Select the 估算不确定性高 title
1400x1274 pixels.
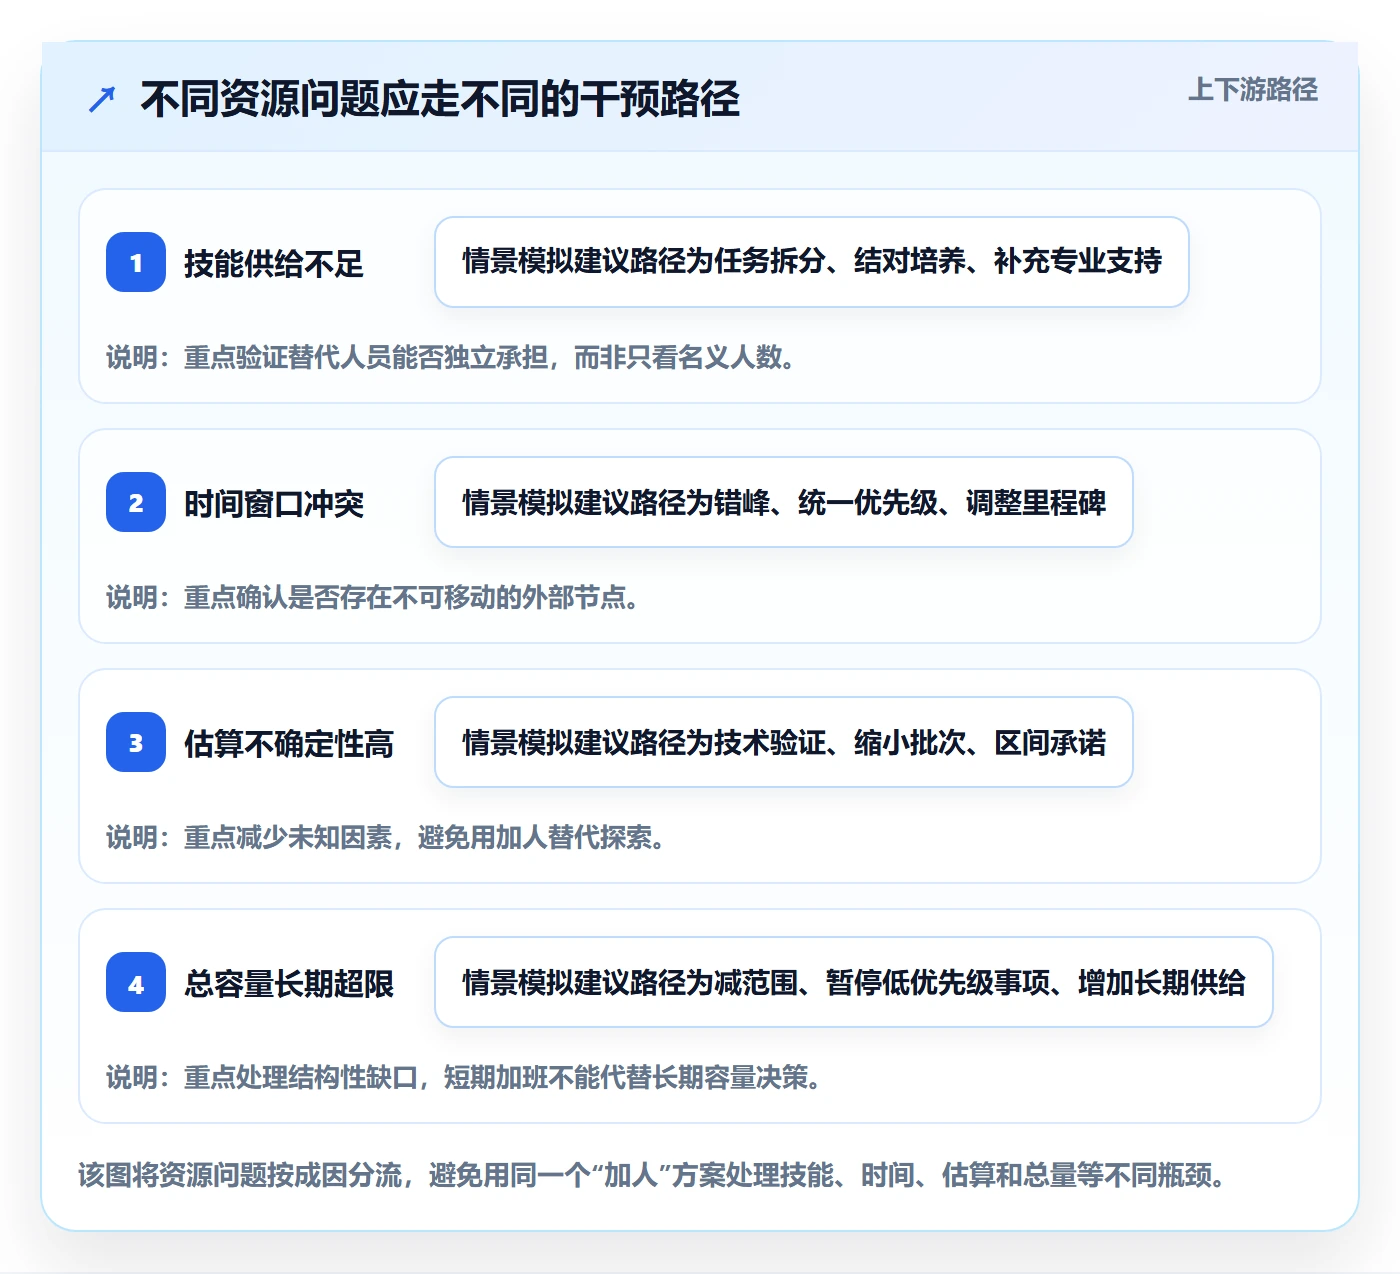[x=289, y=744]
